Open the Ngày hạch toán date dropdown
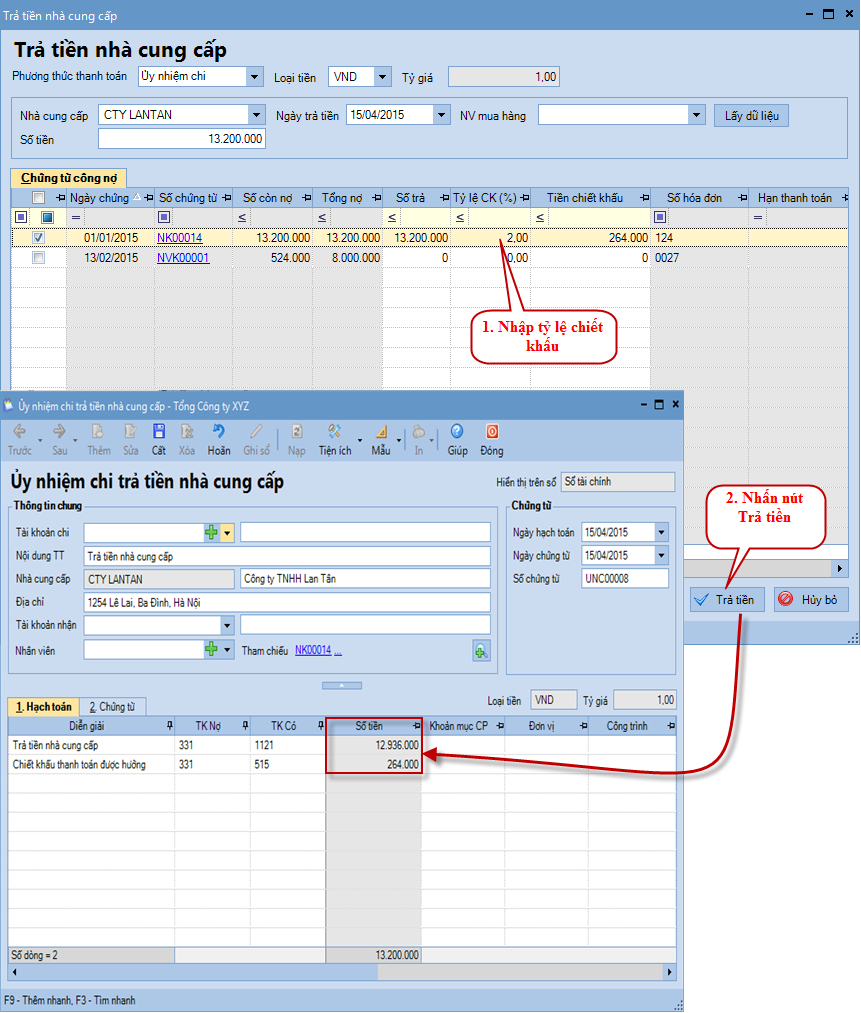Viewport: 861px width, 1013px height. point(661,533)
